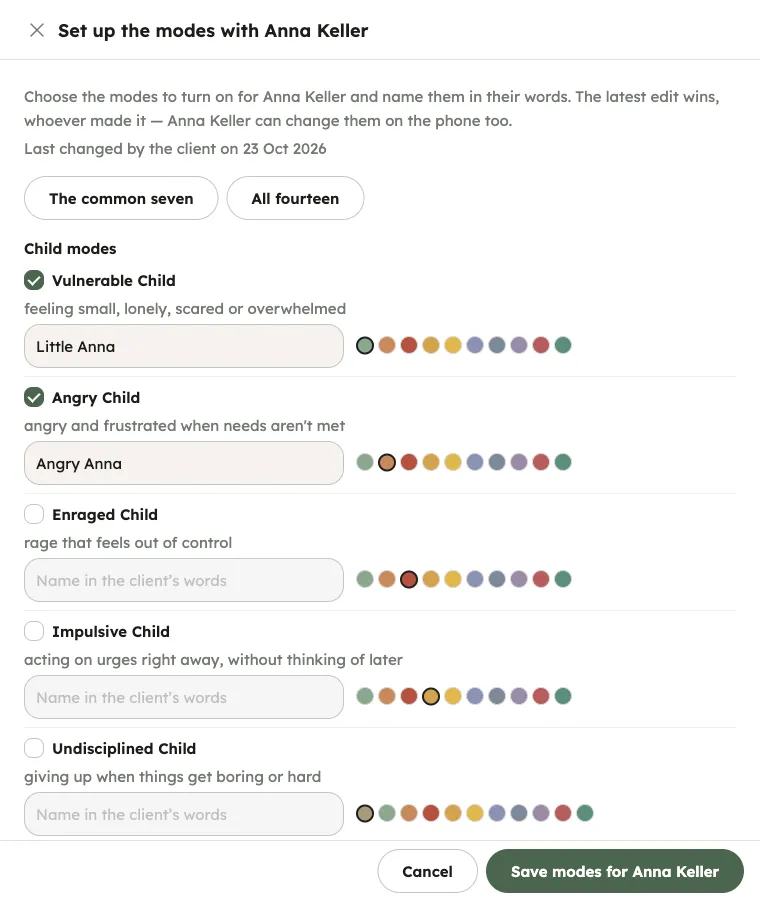This screenshot has width=760, height=901.
Task: Edit the Angry Anna name field
Action: 184,463
